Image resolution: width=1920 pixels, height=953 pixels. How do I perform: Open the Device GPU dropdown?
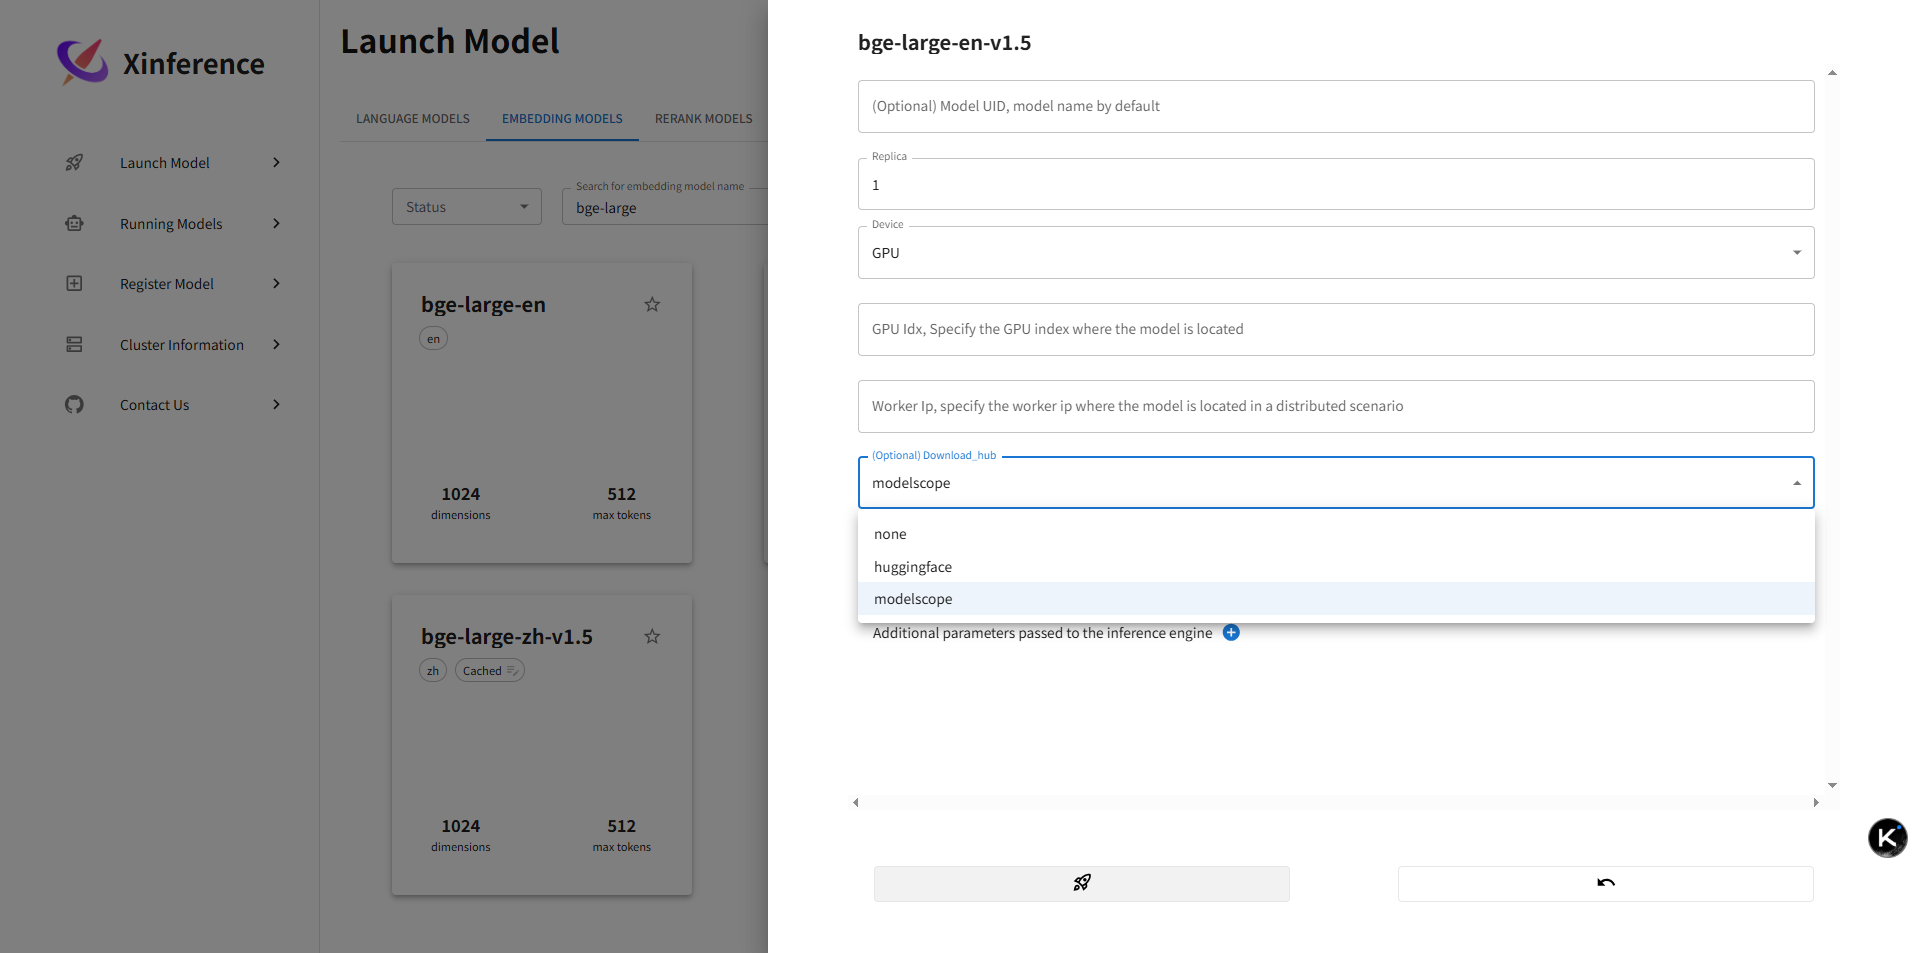click(x=1336, y=253)
